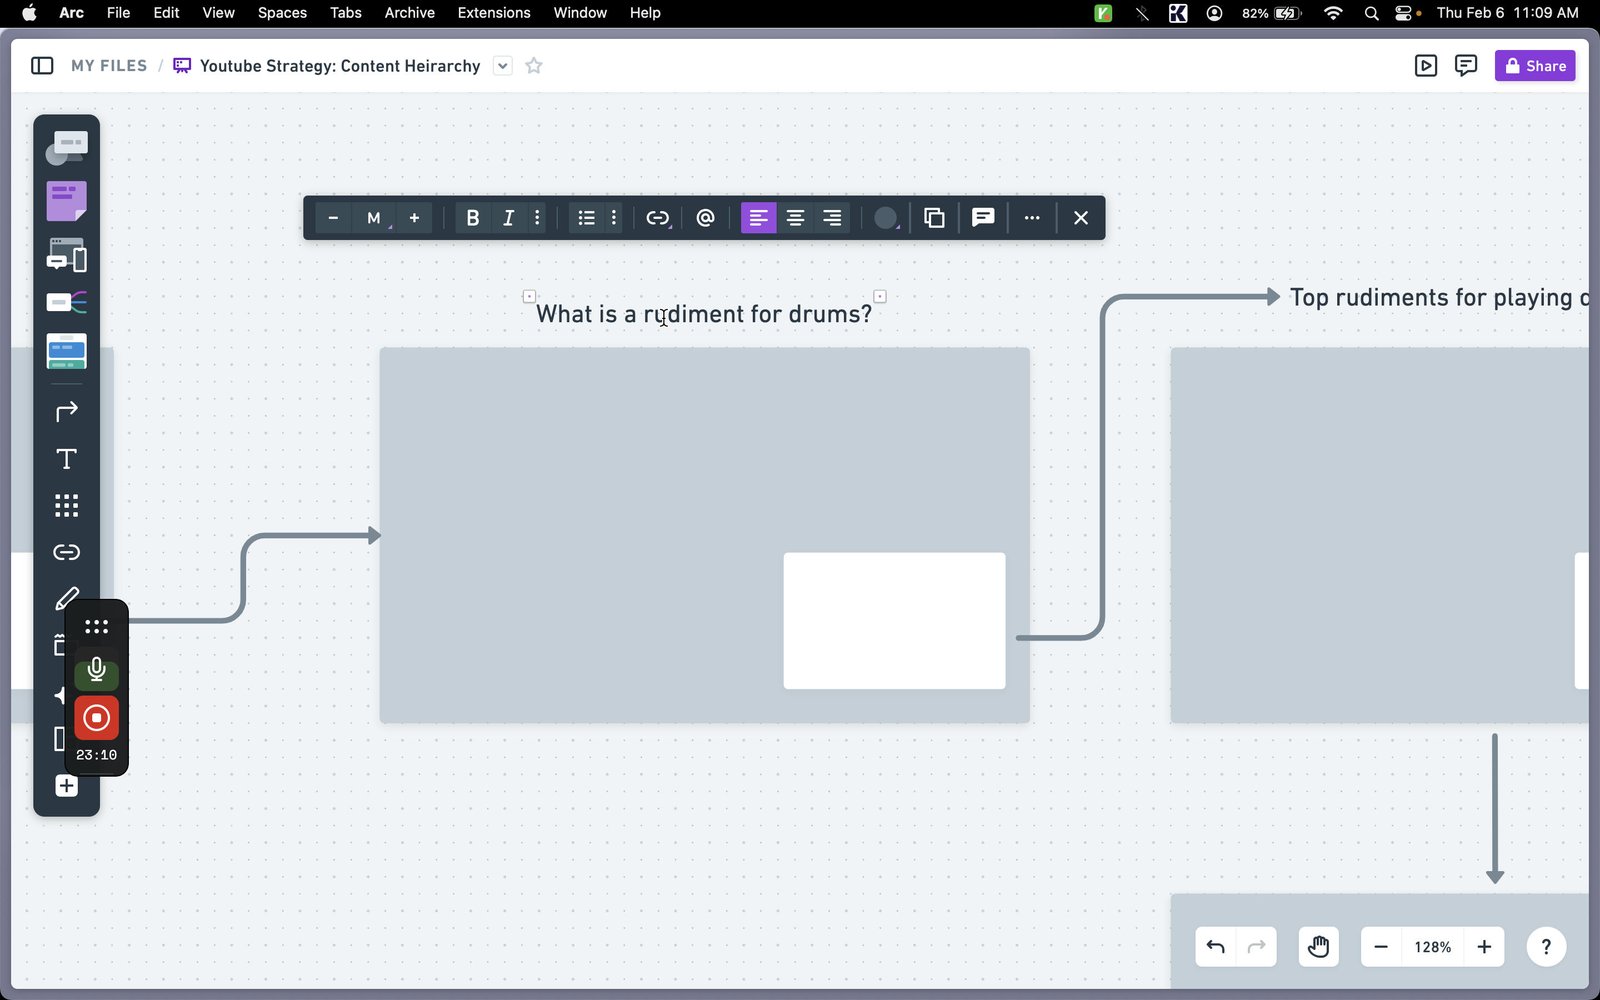Select the chat bubbles tool in the left toolbar
This screenshot has height=1000, width=1600.
(66, 148)
